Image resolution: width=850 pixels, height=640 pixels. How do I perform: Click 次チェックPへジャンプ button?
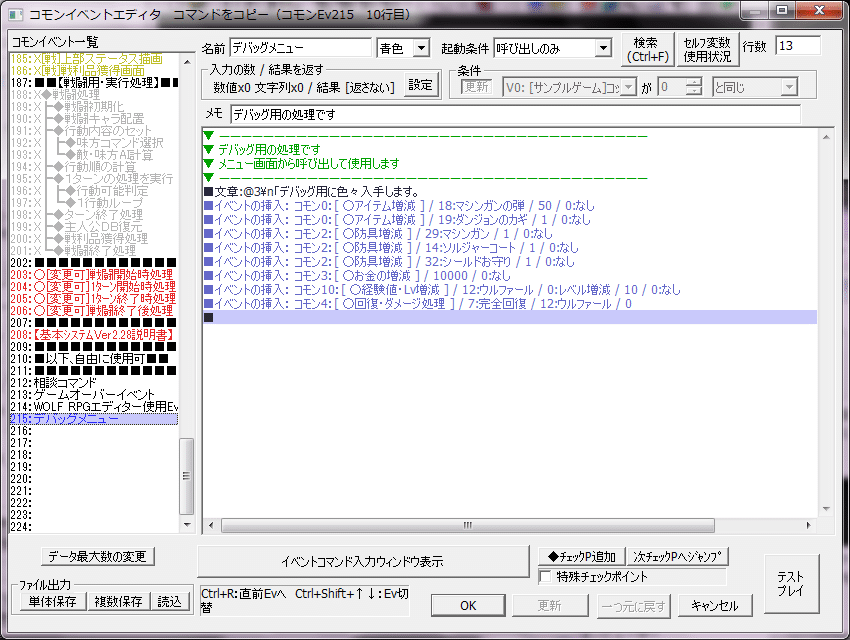click(676, 556)
